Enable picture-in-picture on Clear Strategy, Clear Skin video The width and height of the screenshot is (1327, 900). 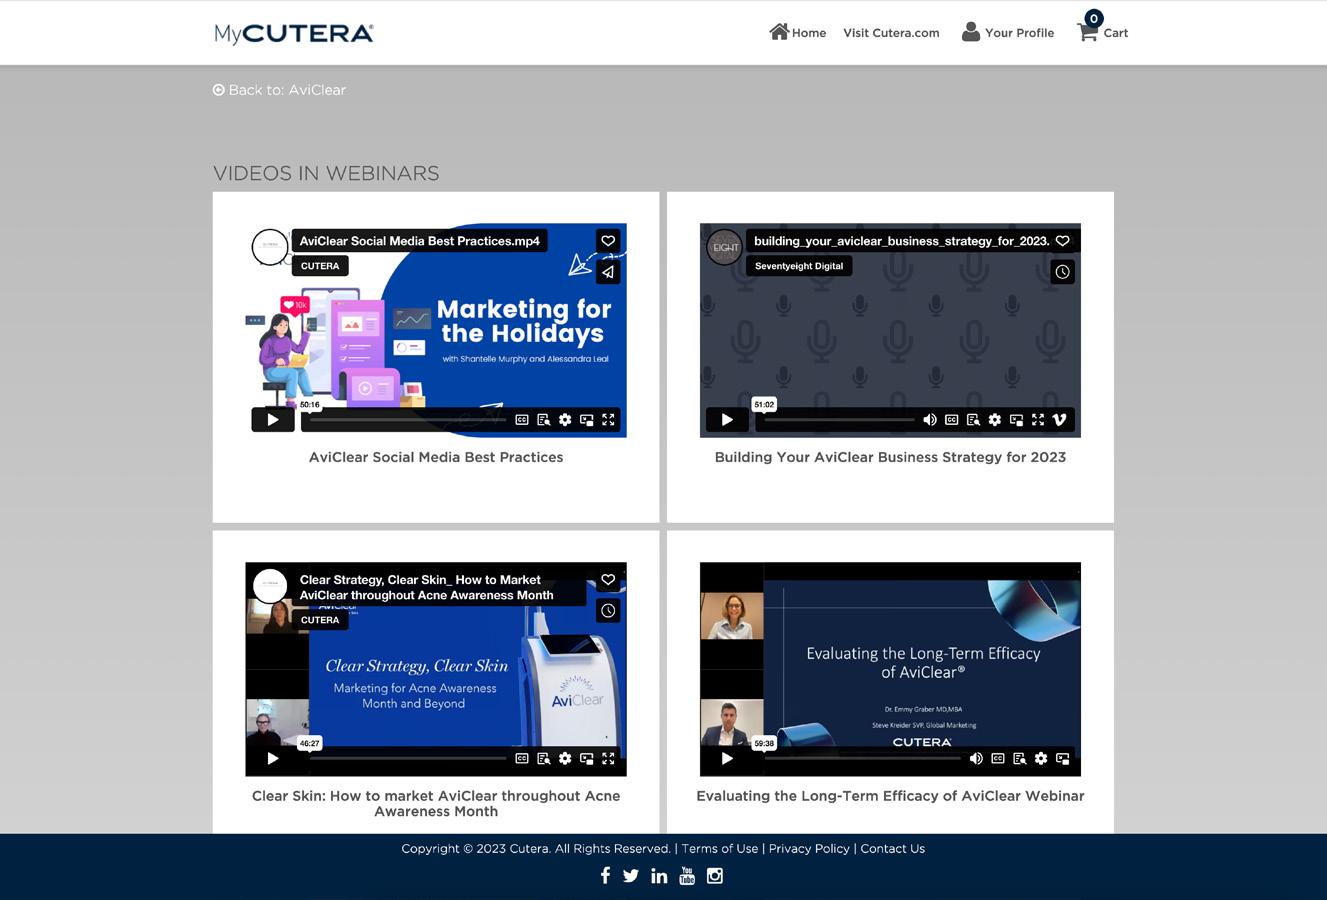tap(587, 759)
